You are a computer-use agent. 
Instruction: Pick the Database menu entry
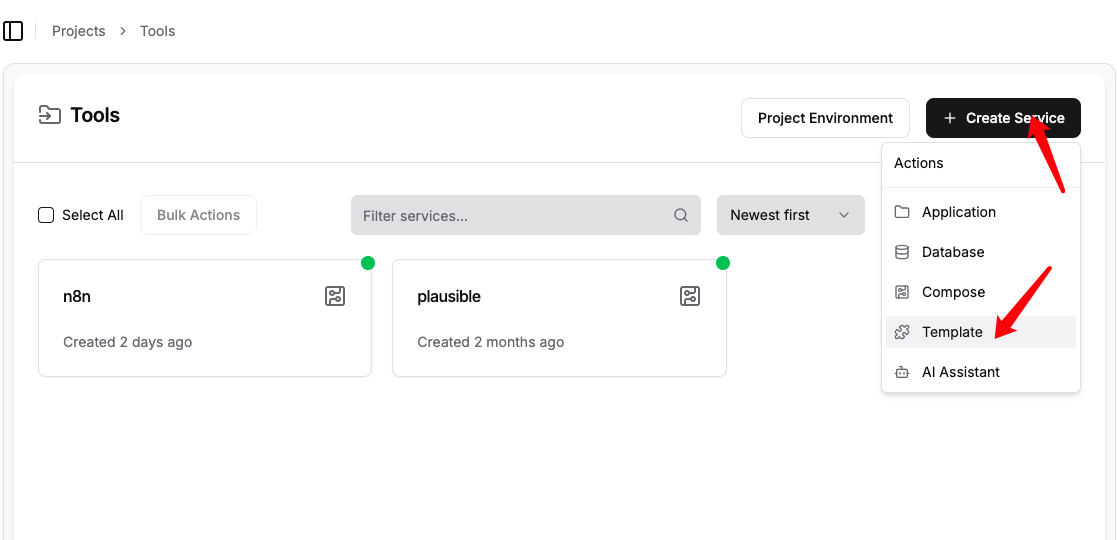coord(953,252)
